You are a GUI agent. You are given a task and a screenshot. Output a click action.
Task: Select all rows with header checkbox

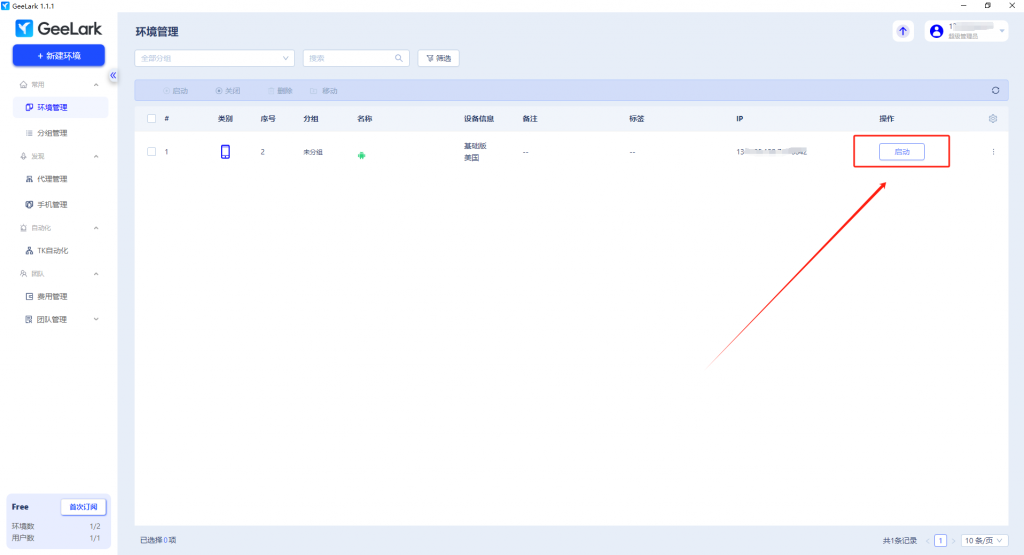pyautogui.click(x=151, y=119)
